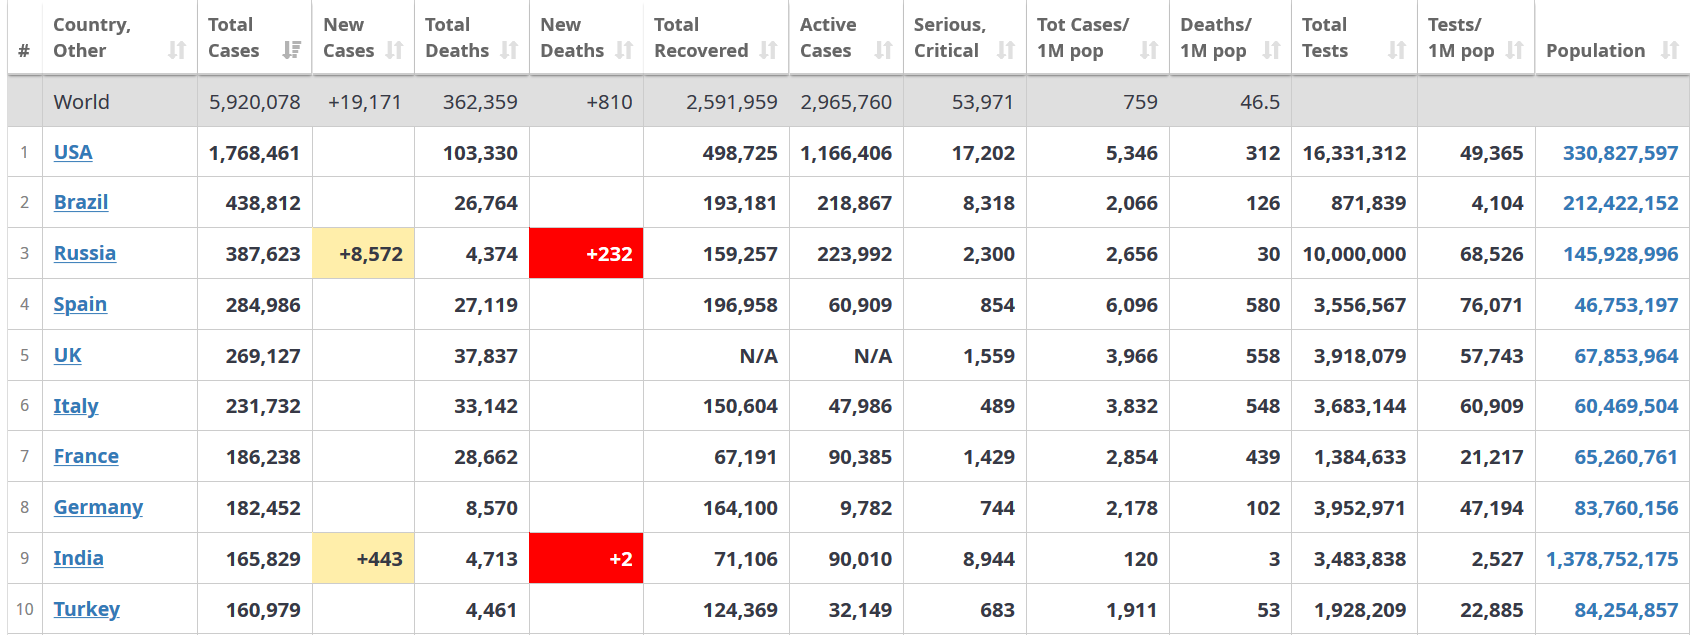Click the Russia link
1690x635 pixels.
pos(85,253)
